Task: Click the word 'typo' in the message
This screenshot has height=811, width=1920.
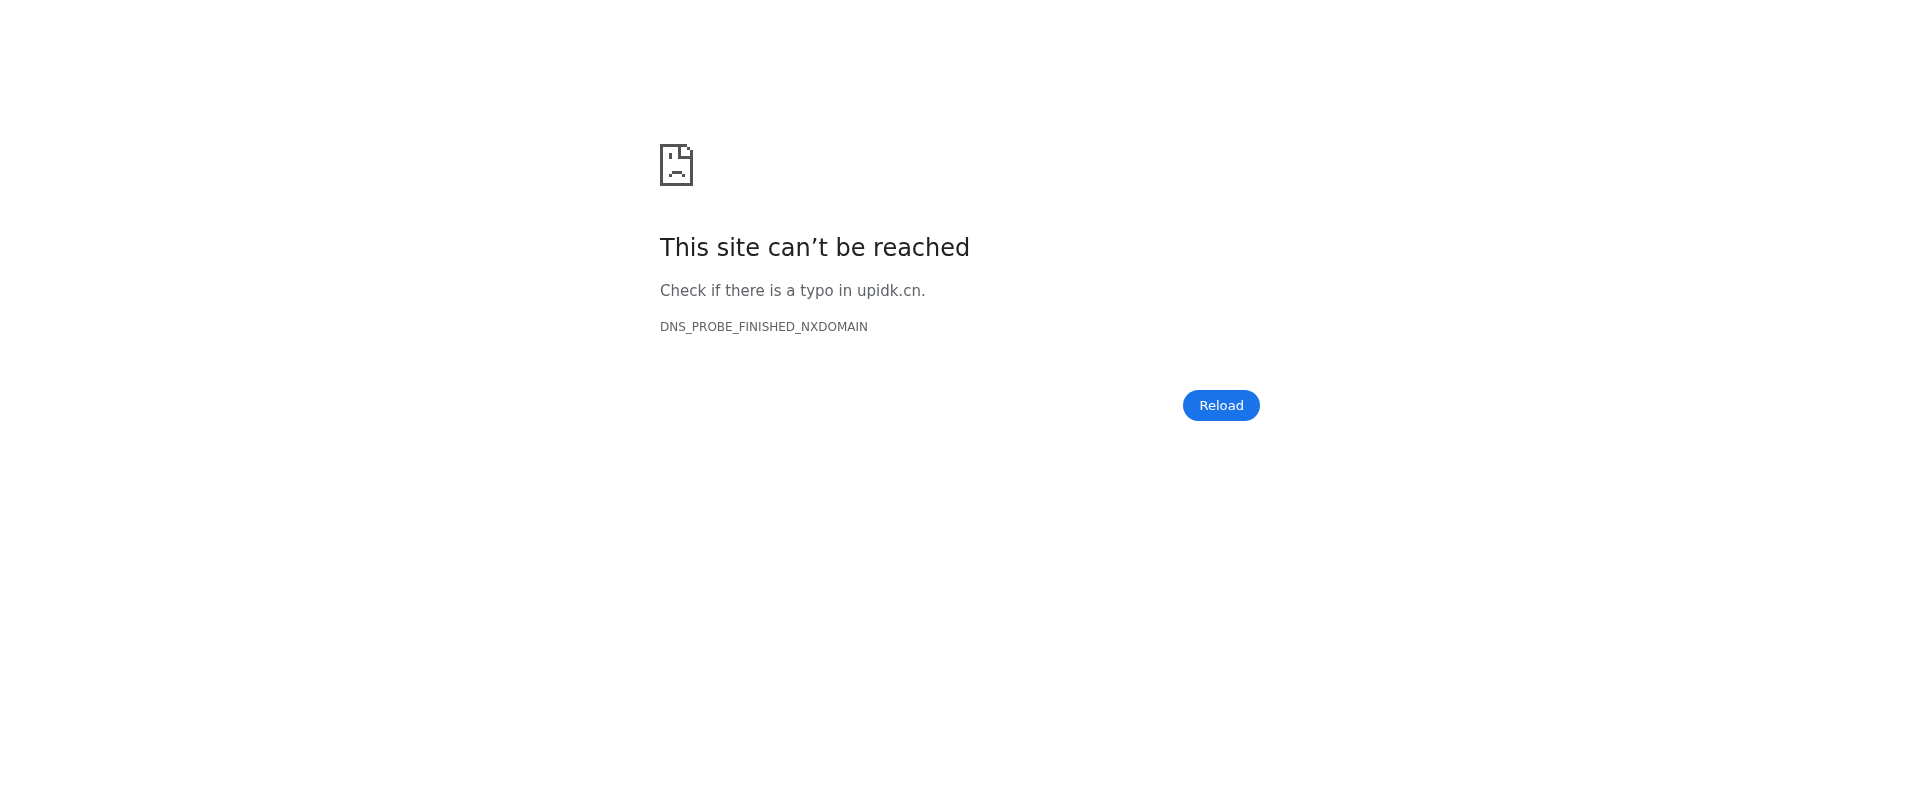Action: [817, 291]
